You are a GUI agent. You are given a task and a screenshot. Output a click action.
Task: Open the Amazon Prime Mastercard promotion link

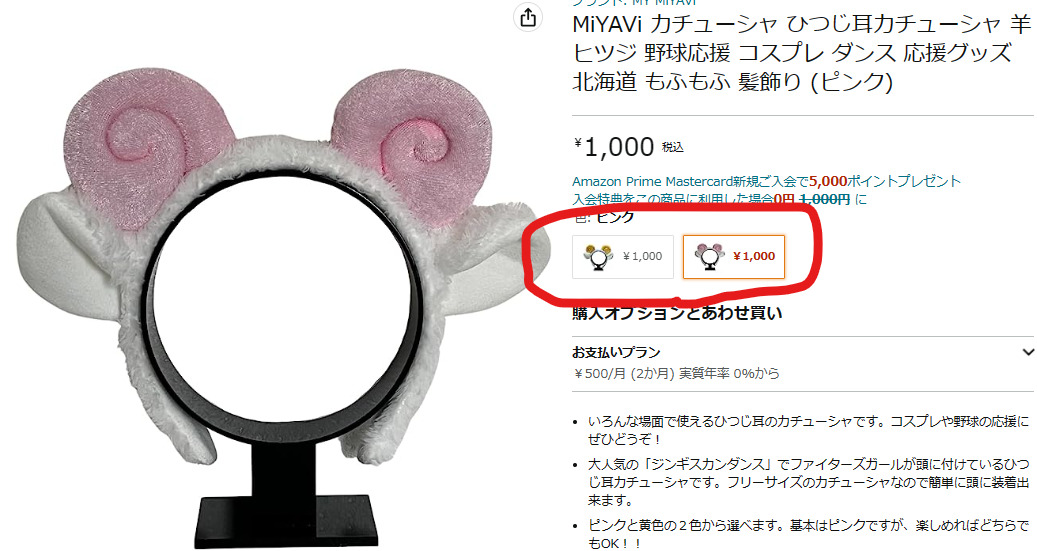(x=766, y=181)
